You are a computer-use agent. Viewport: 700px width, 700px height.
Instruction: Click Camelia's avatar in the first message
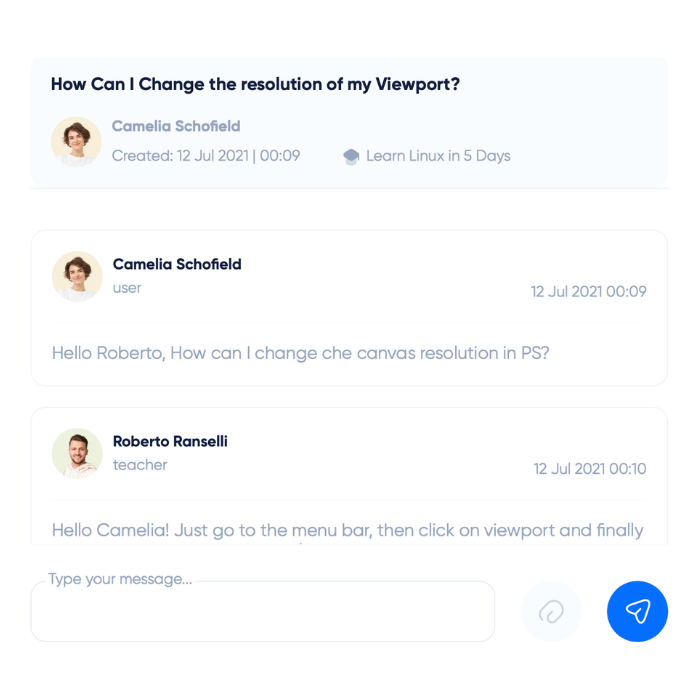[77, 276]
